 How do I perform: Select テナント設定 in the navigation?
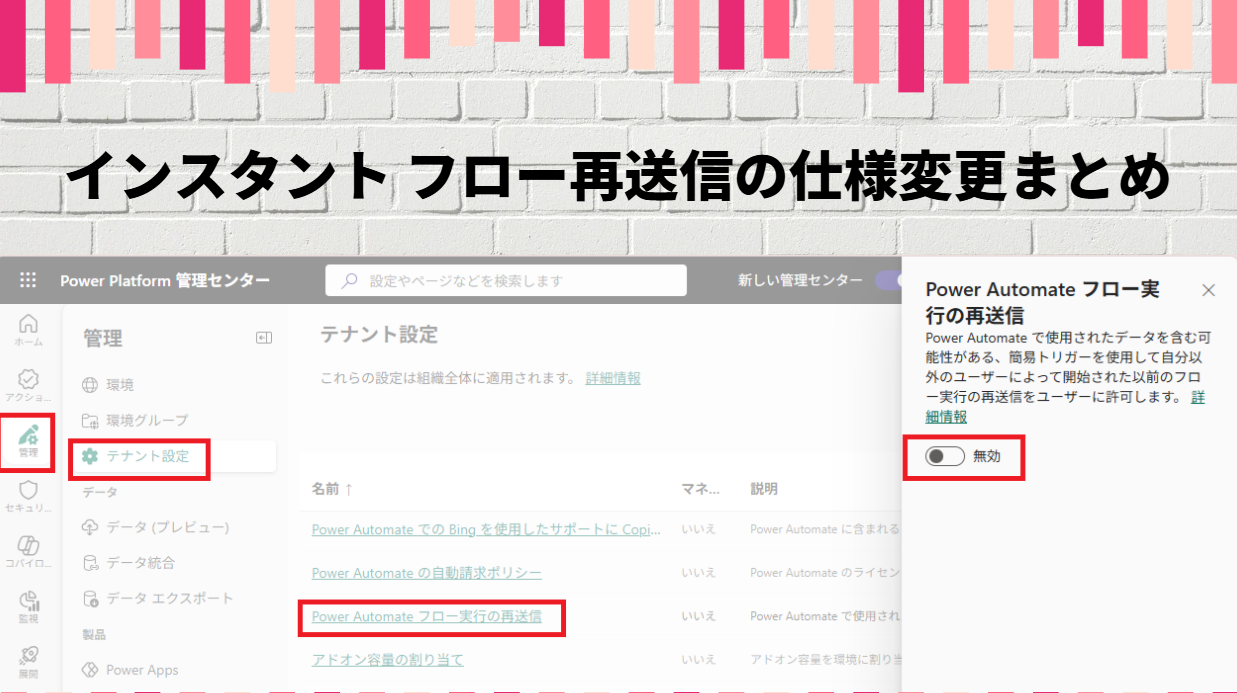[x=147, y=456]
